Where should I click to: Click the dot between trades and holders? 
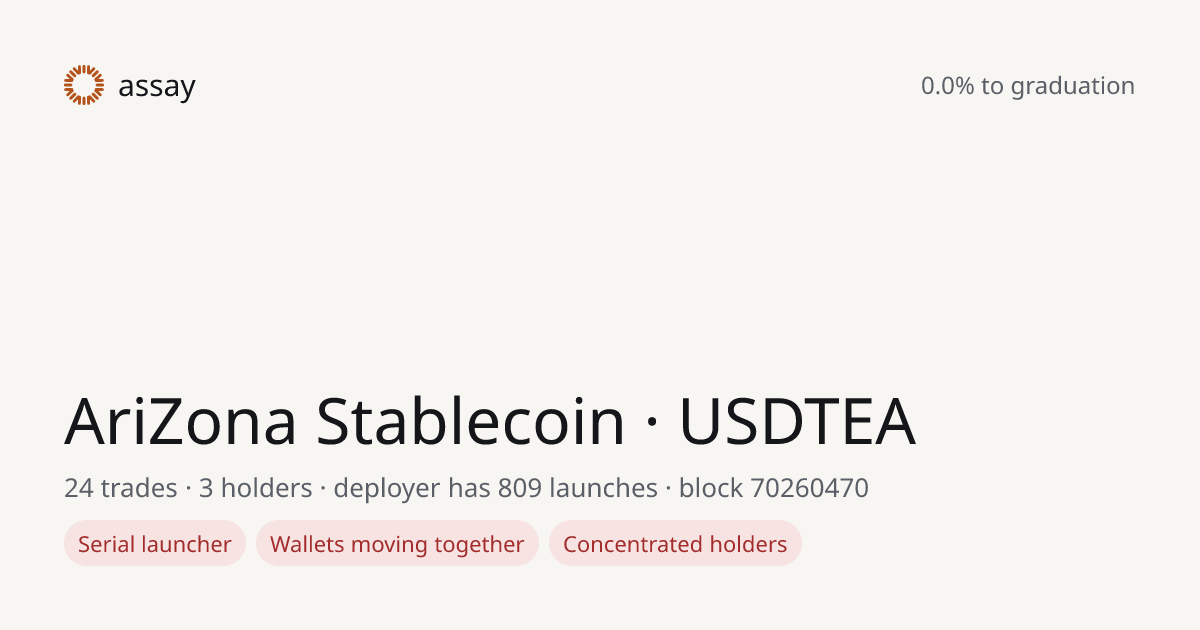188,489
